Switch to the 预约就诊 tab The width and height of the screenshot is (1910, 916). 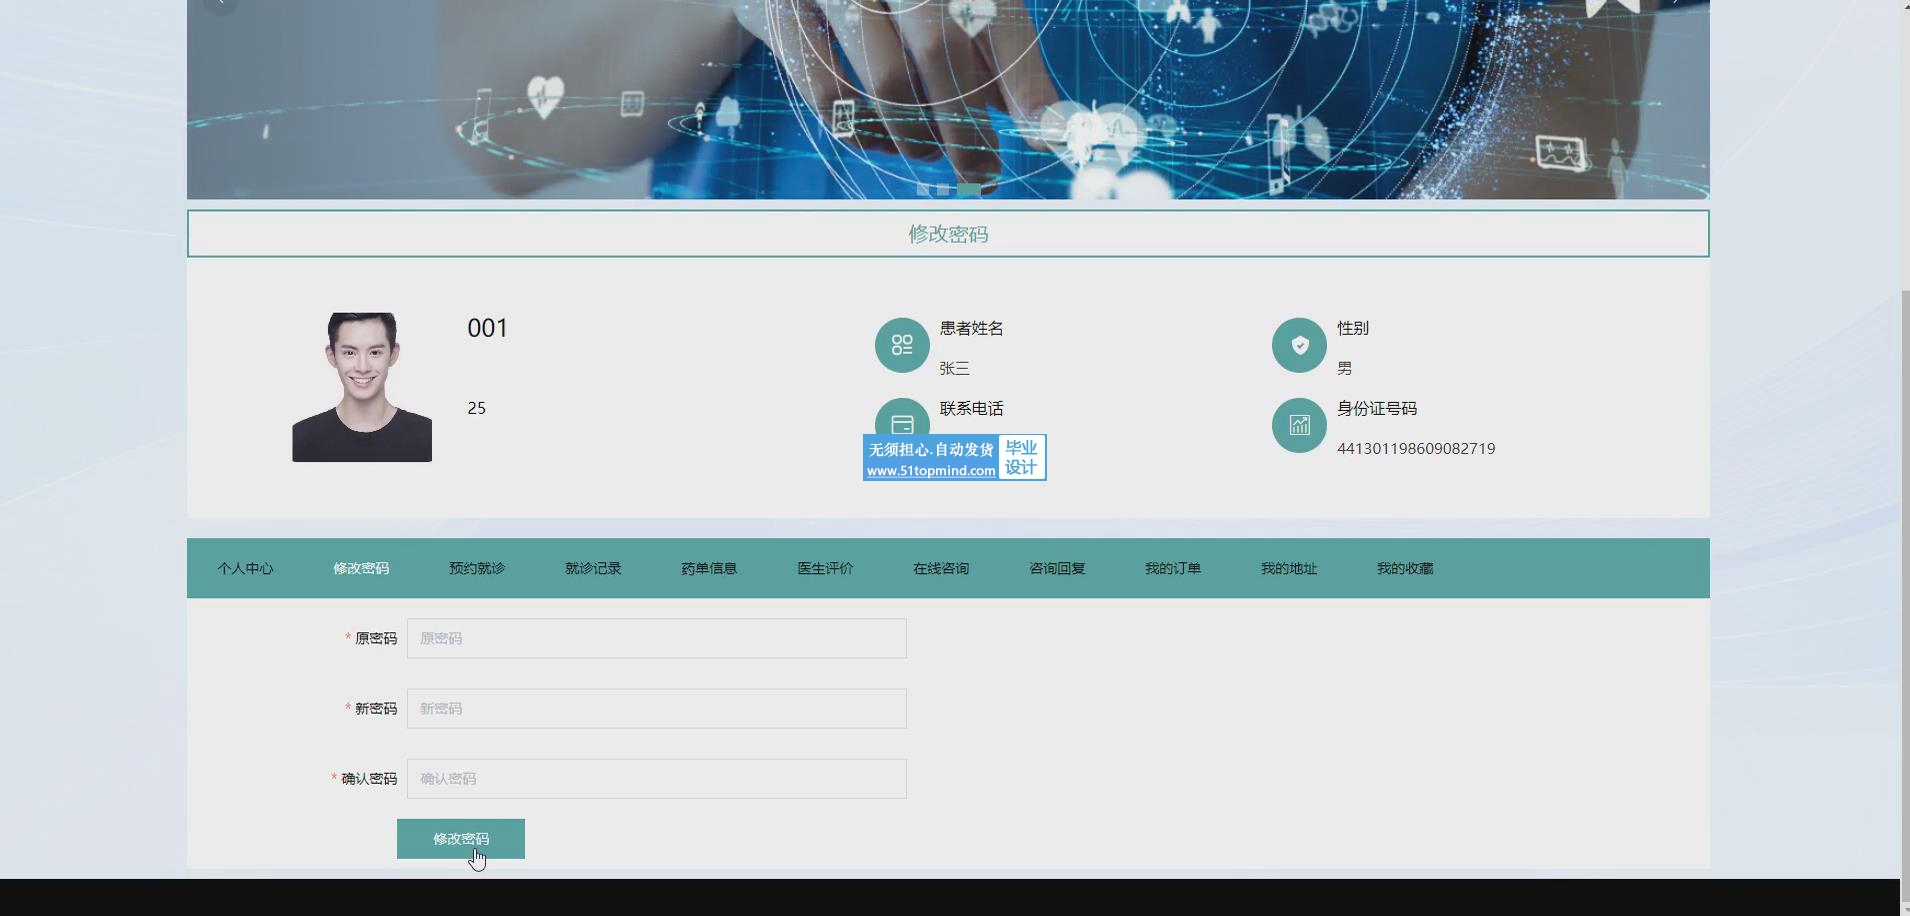pyautogui.click(x=477, y=568)
